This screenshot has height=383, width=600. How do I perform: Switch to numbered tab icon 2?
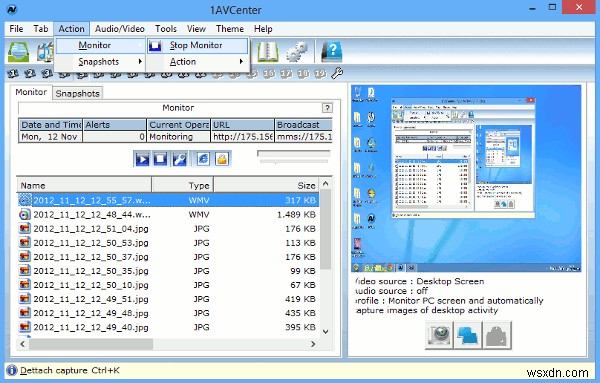point(30,73)
